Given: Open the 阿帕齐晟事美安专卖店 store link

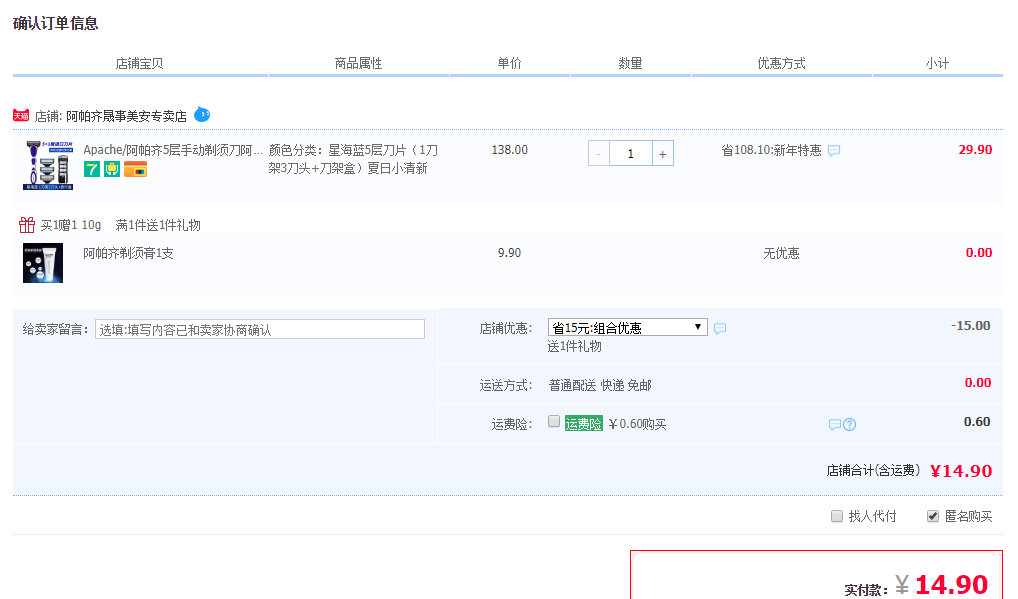Looking at the screenshot, I should tap(126, 116).
